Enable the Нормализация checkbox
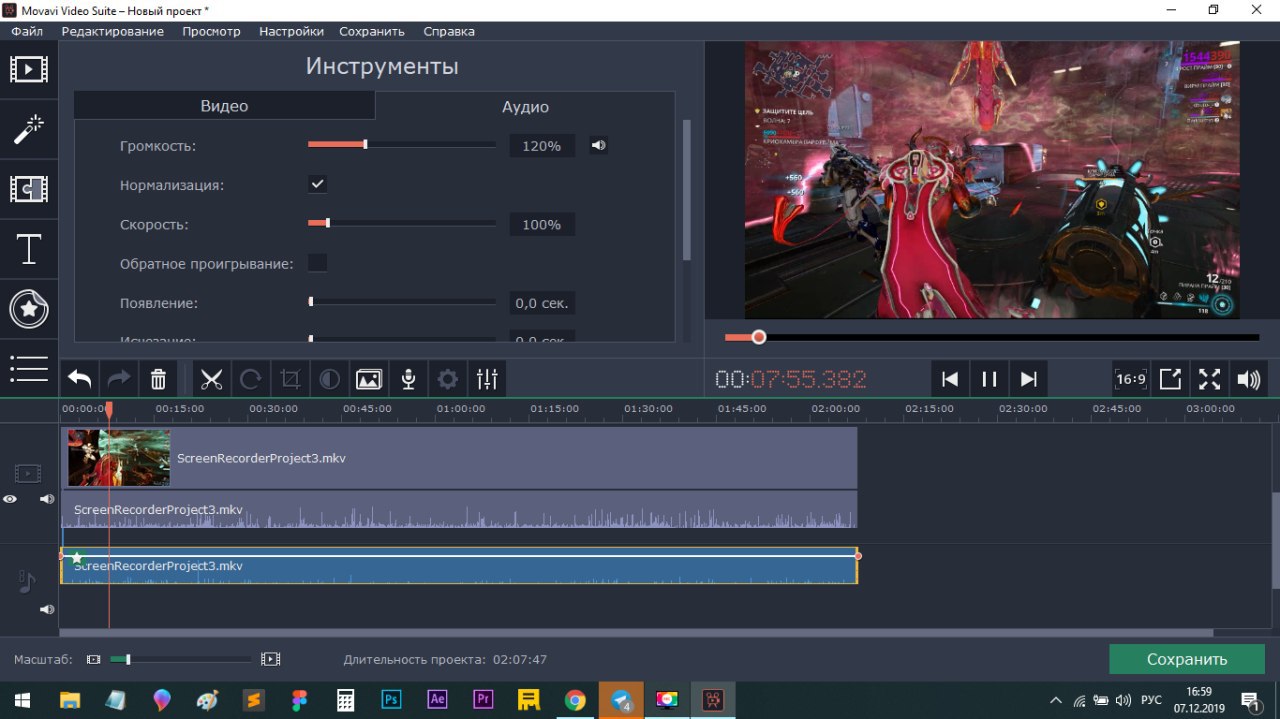This screenshot has height=719, width=1280. pyautogui.click(x=317, y=184)
